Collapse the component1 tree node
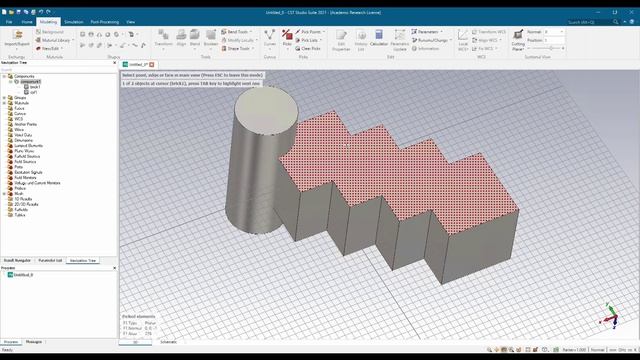This screenshot has width=640, height=360. point(11,82)
